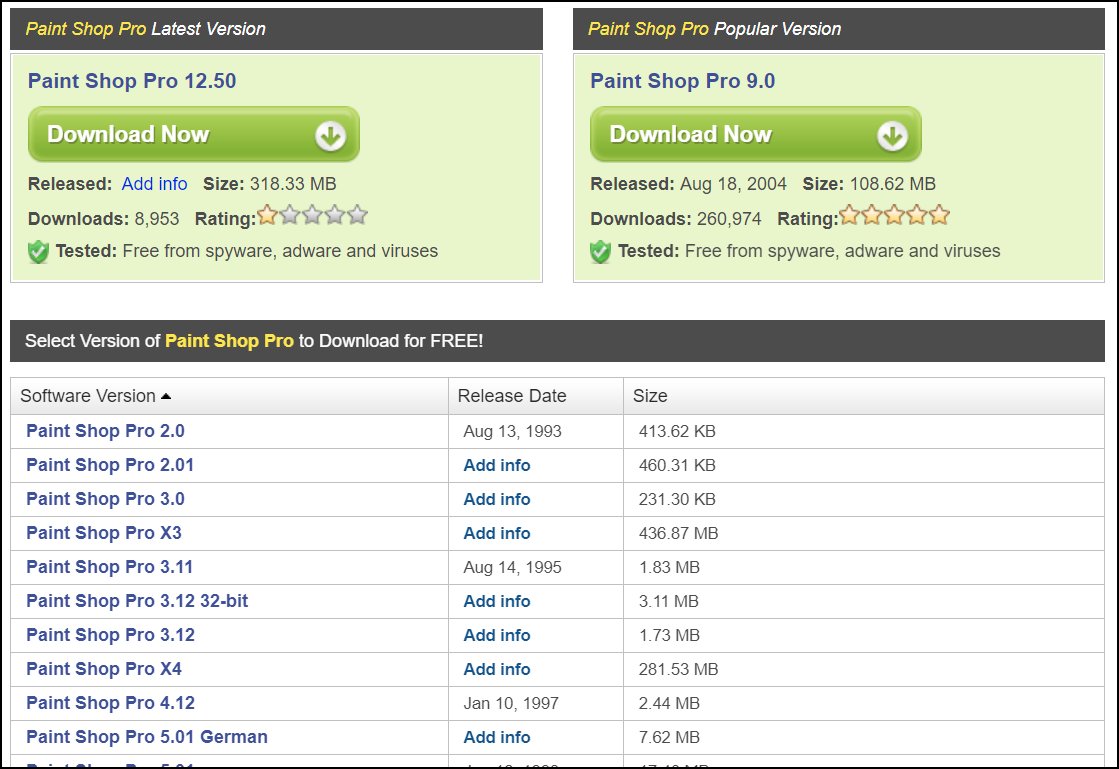
Task: Open the Paint Shop Pro 3.0 version link
Action: [106, 499]
